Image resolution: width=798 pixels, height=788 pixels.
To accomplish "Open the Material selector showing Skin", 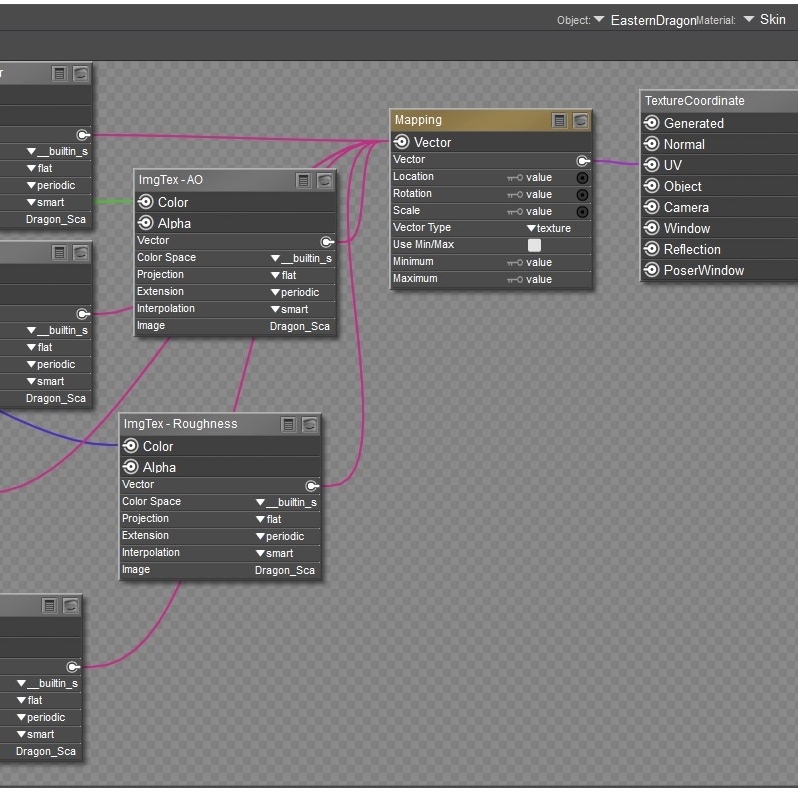I will [765, 20].
